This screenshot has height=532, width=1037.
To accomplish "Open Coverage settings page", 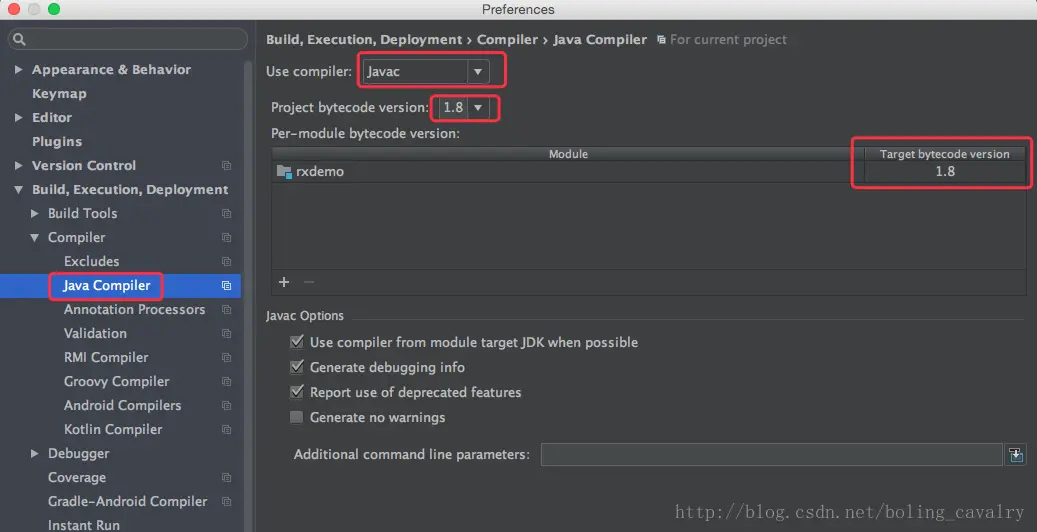I will point(77,477).
